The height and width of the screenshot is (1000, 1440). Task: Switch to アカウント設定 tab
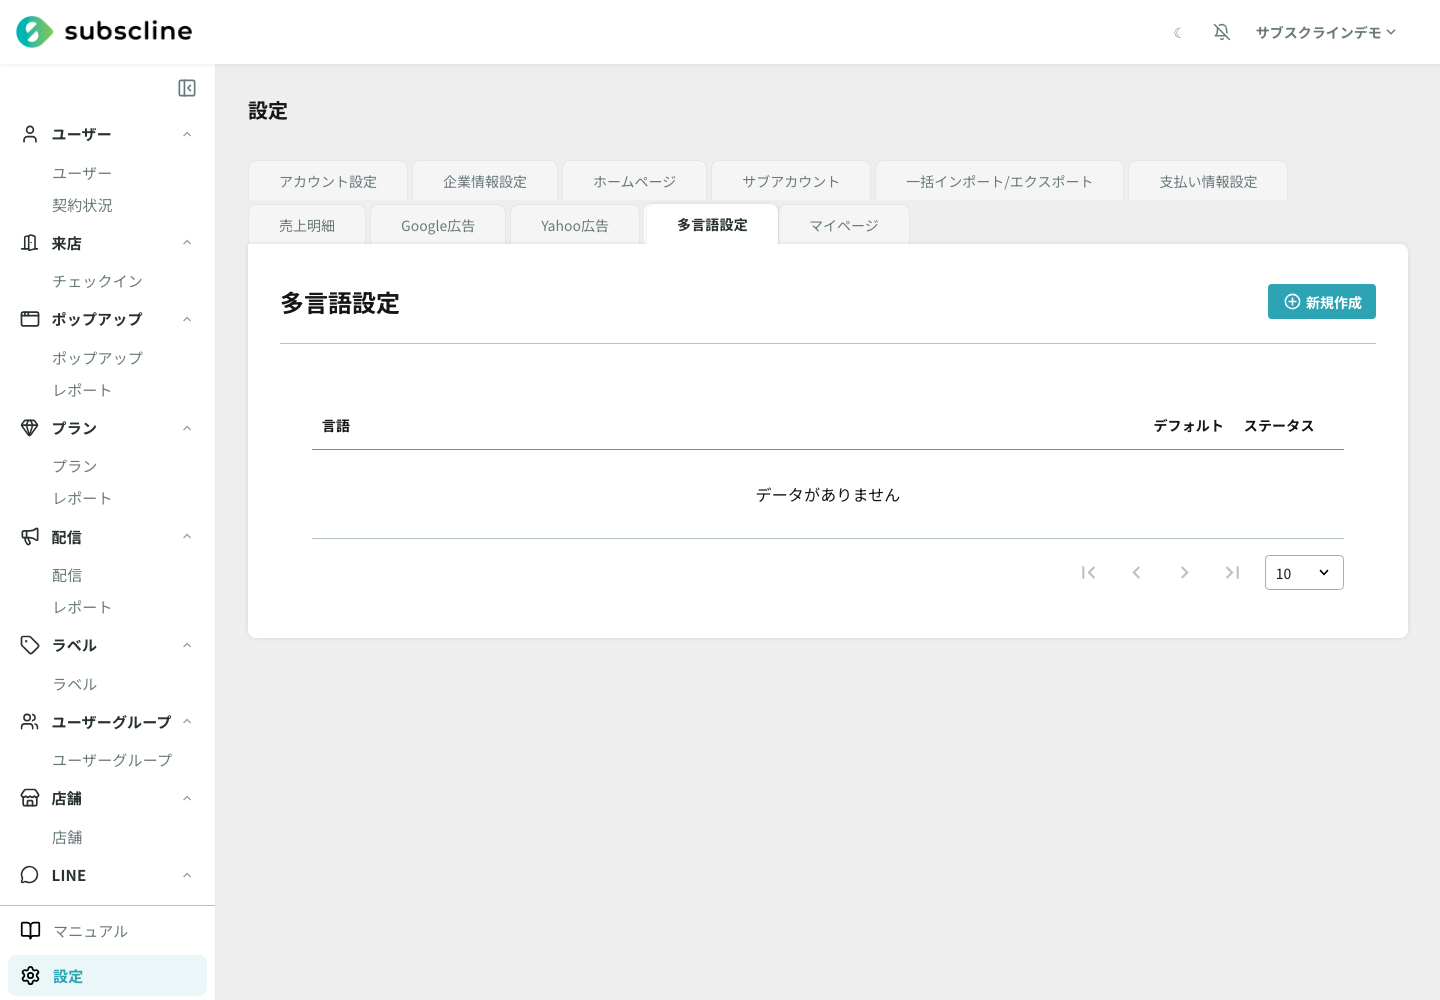click(x=328, y=181)
